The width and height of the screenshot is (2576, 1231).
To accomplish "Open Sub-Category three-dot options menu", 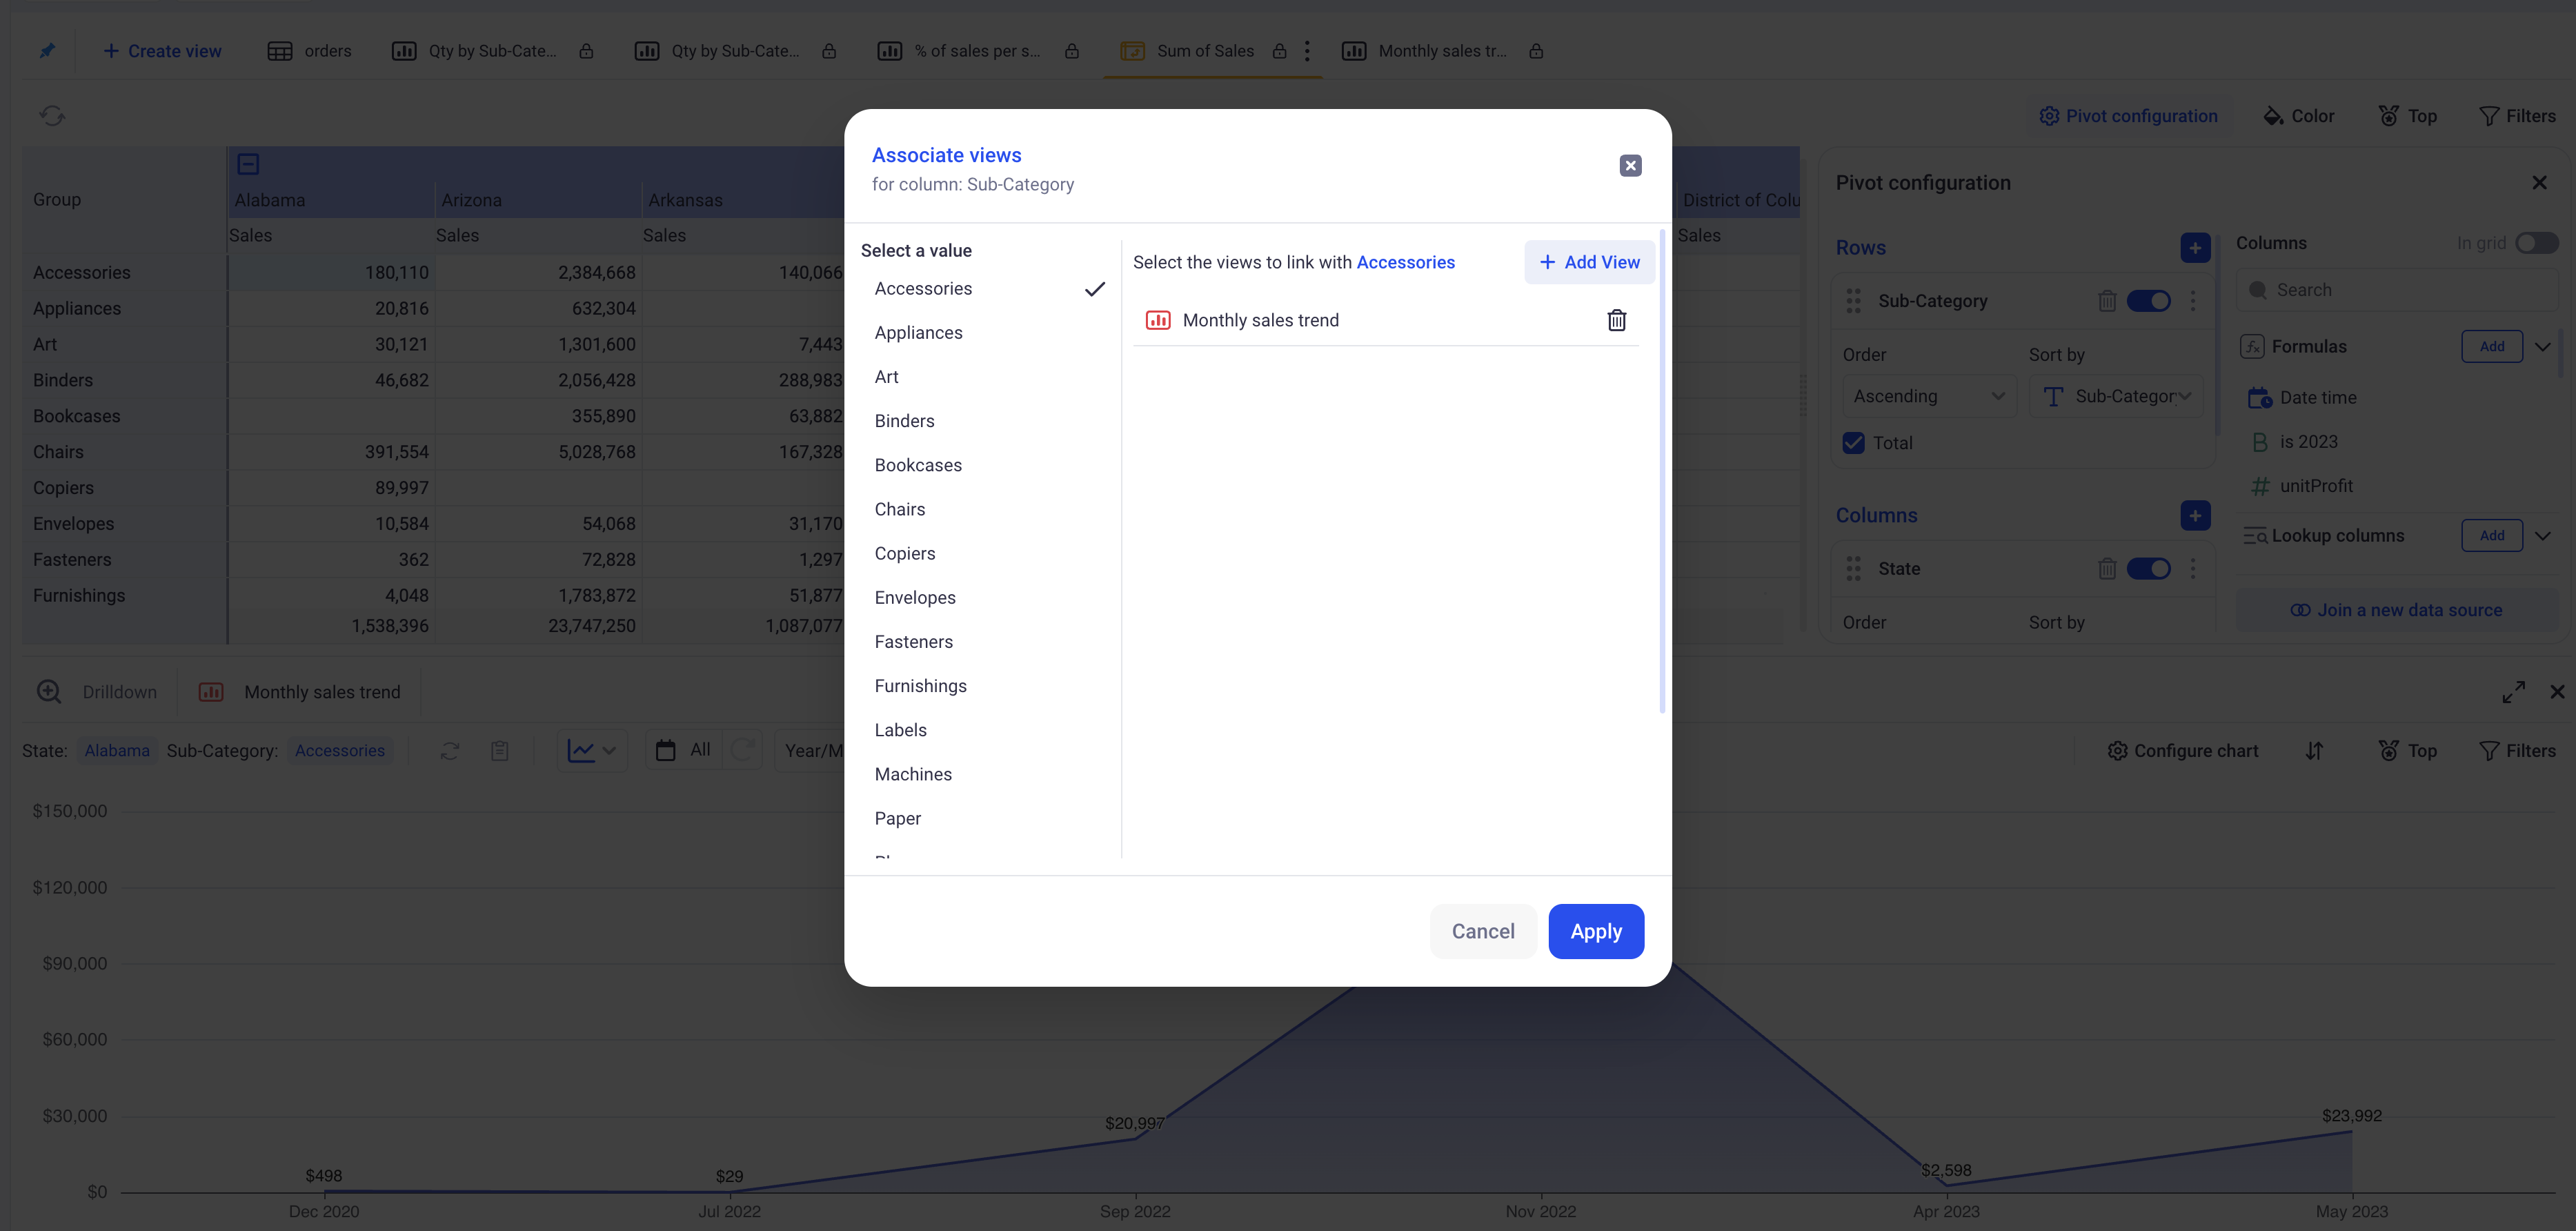I will pos(2193,301).
